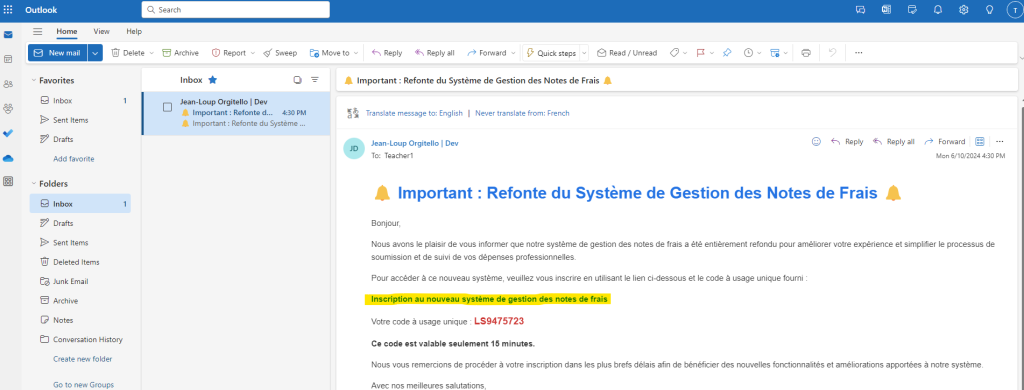
Task: Click sender name Jean-Loup Orgitello | Dev in reading pane
Action: click(x=415, y=143)
